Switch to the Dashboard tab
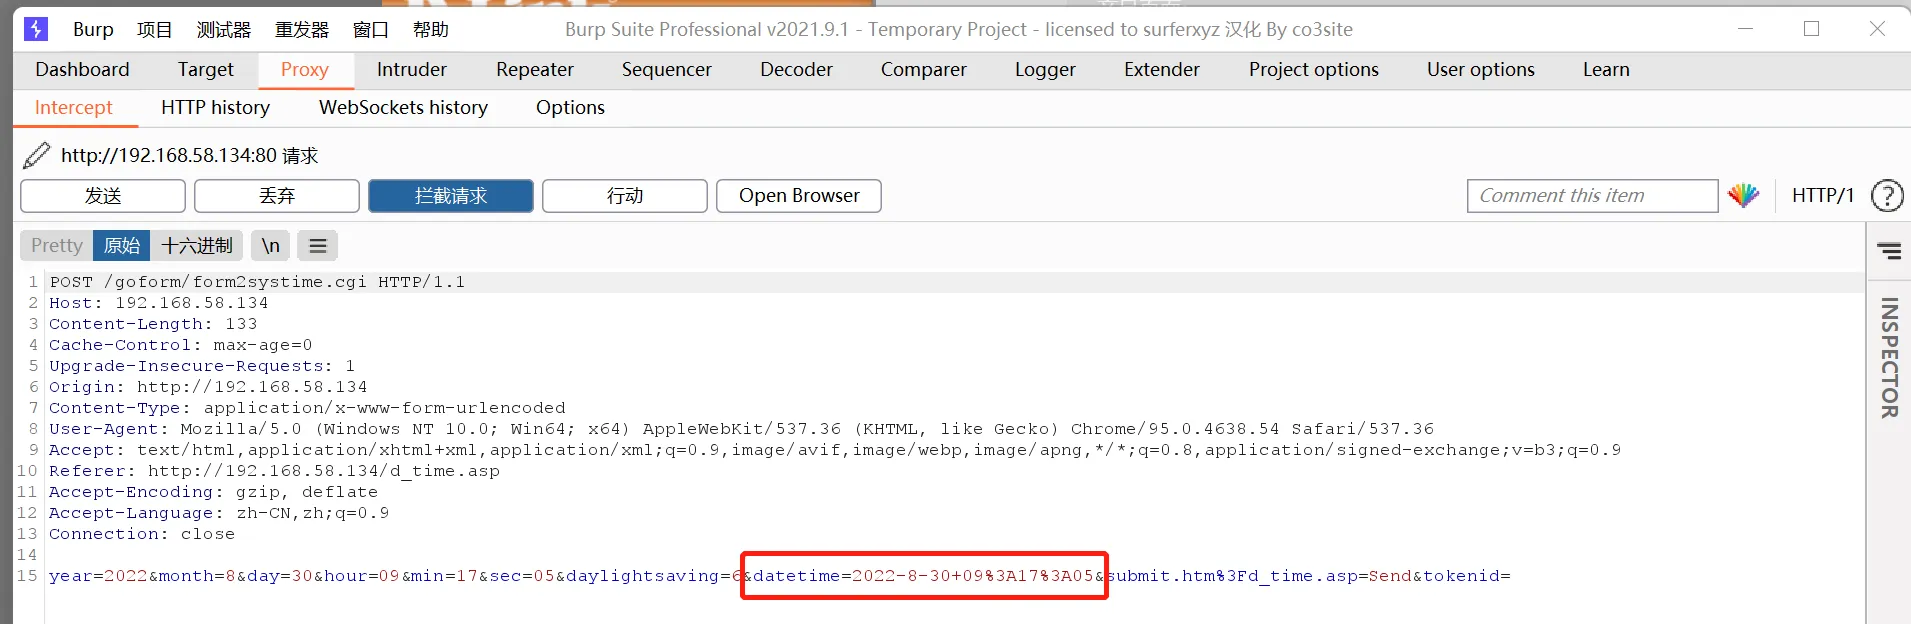The image size is (1911, 624). tap(82, 70)
